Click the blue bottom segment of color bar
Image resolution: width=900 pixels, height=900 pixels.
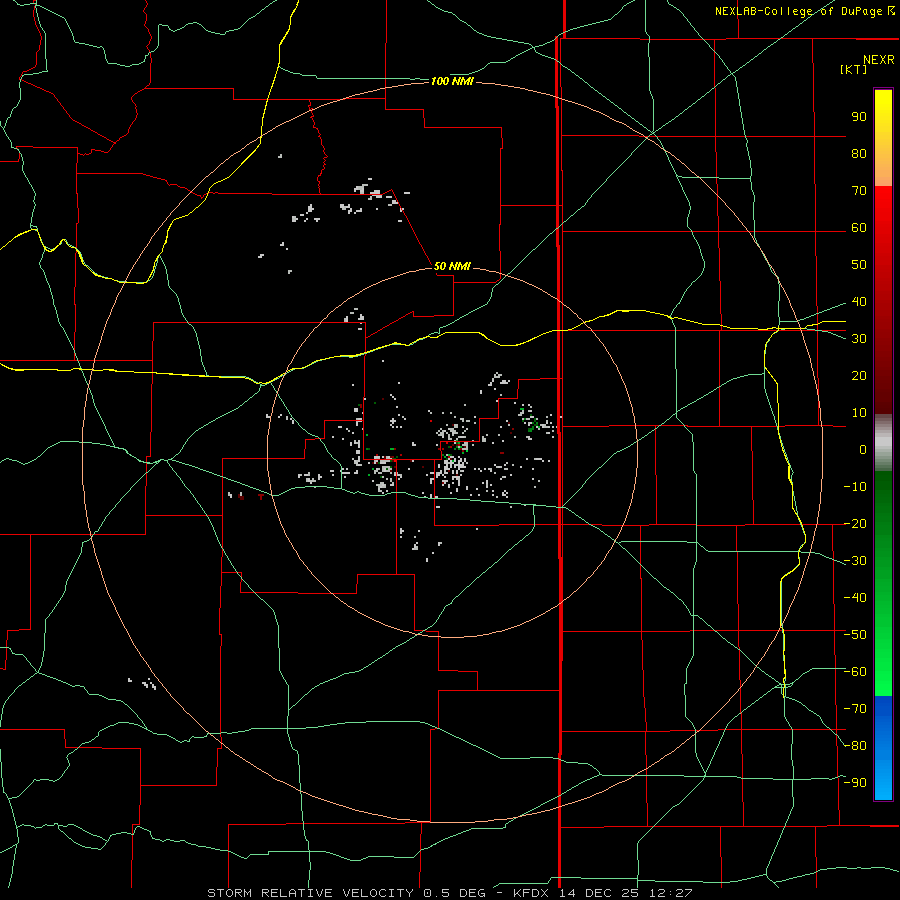point(883,748)
